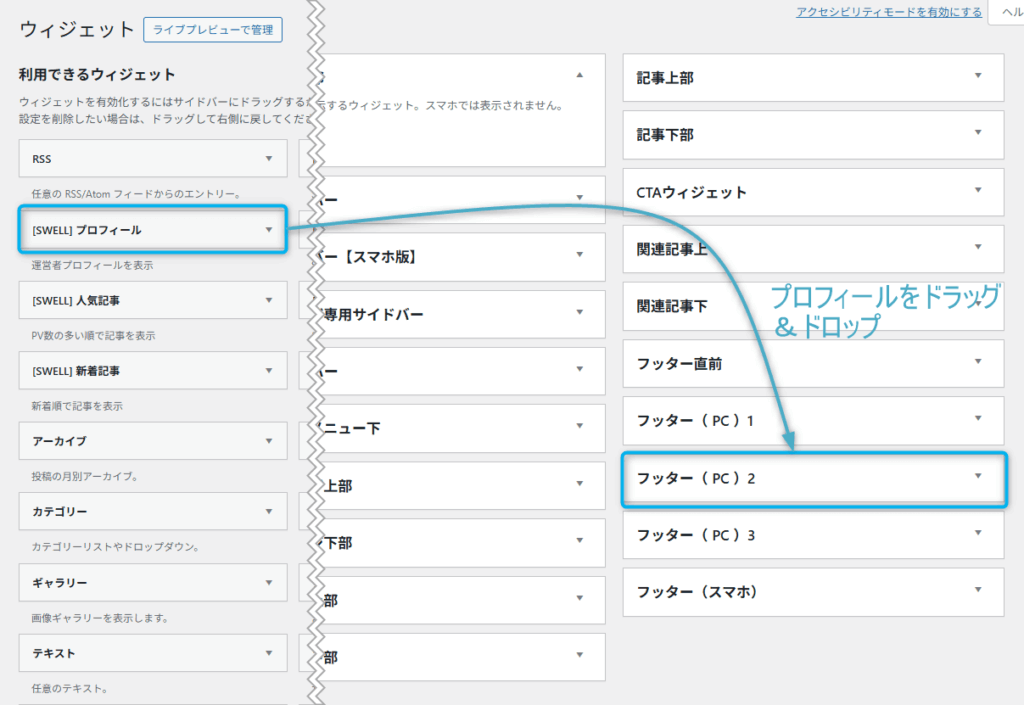Select the アーカイブ widget title
1024x705 pixels.
pos(59,442)
